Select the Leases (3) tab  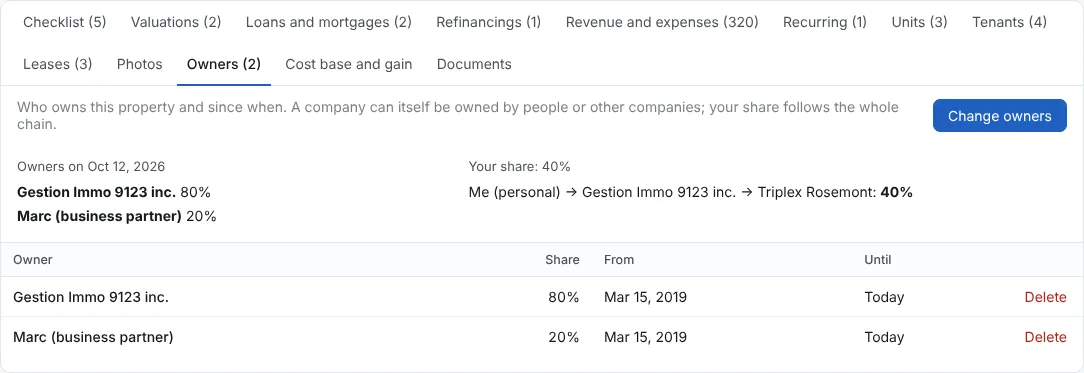pos(57,64)
